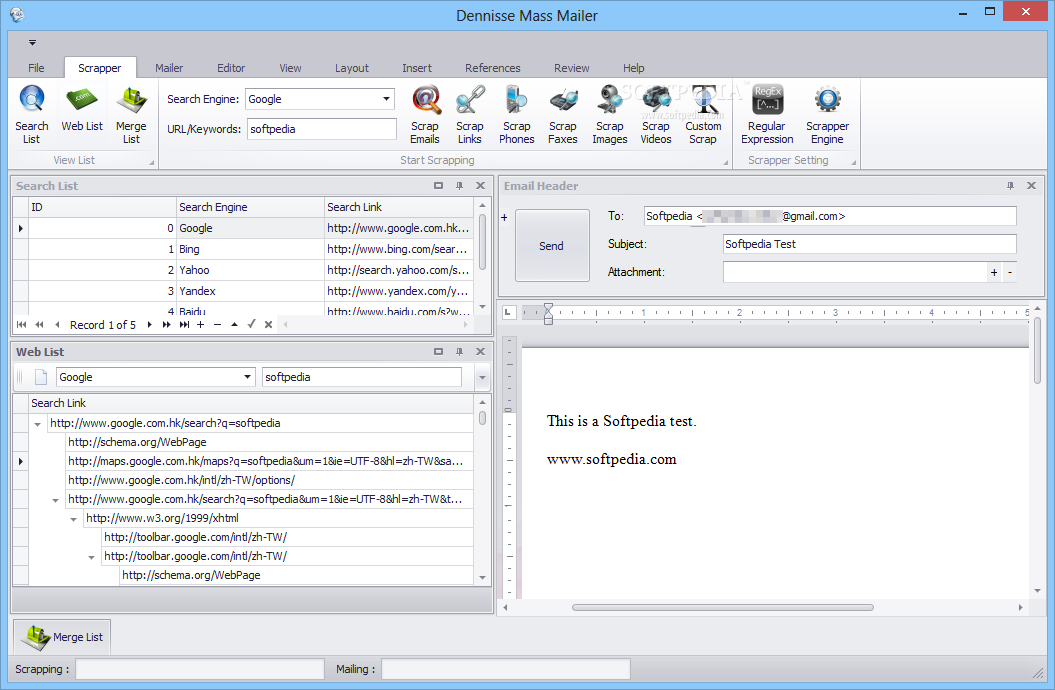Viewport: 1055px width, 690px height.
Task: Collapse second toolbar.google.com/intl/zh-TW/ node
Action: click(x=92, y=557)
